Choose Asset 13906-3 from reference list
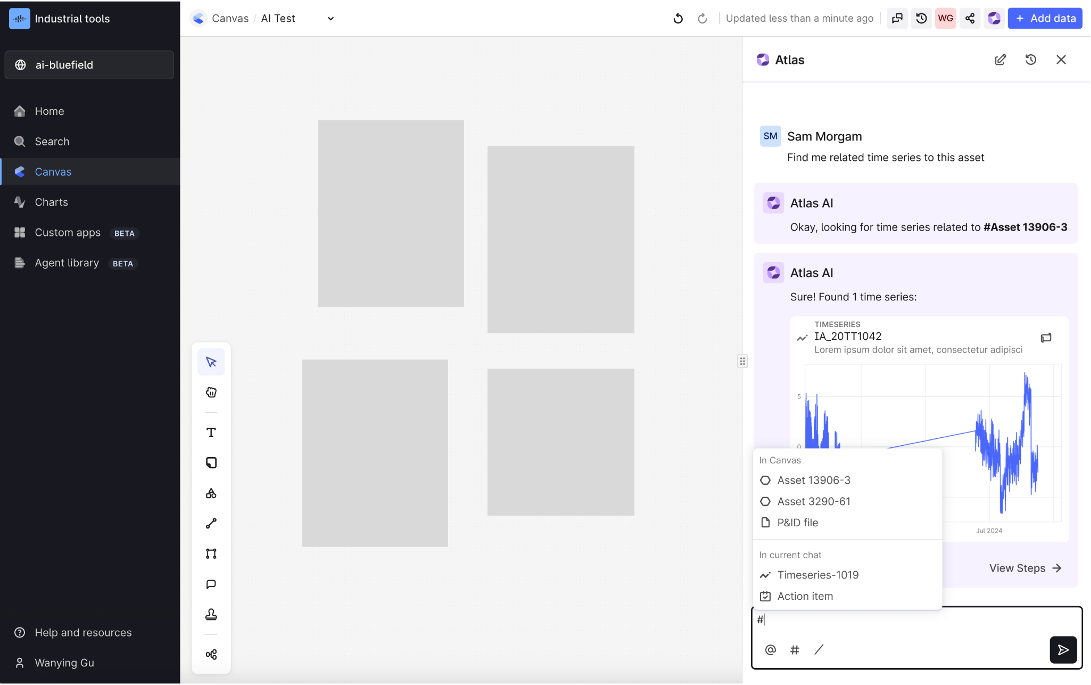The width and height of the screenshot is (1091, 685). tap(813, 480)
